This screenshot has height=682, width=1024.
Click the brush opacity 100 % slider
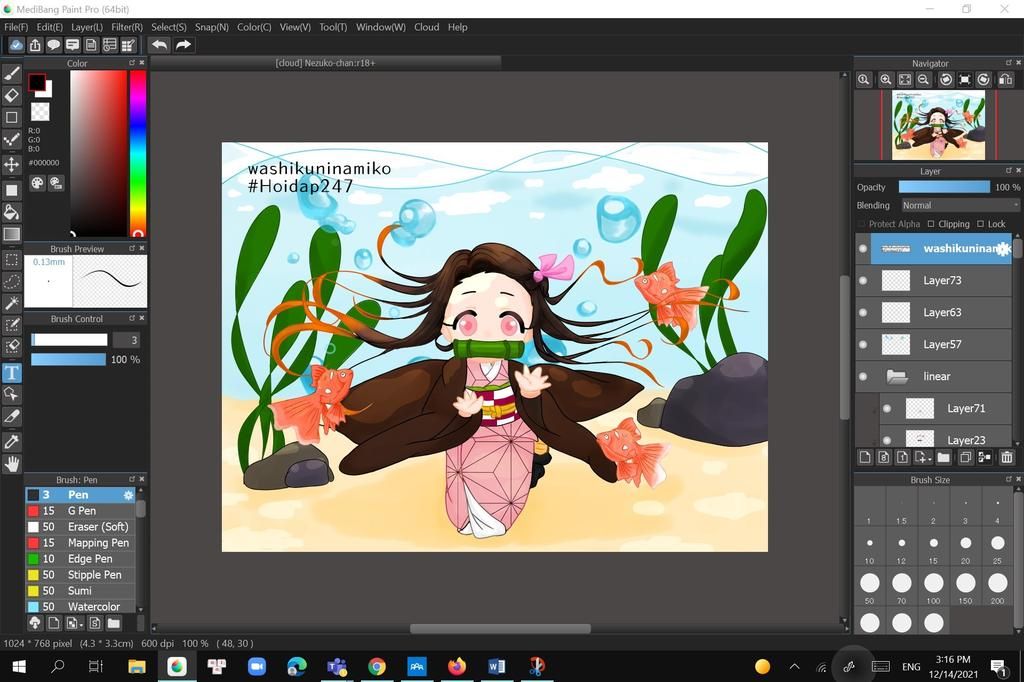coord(68,359)
